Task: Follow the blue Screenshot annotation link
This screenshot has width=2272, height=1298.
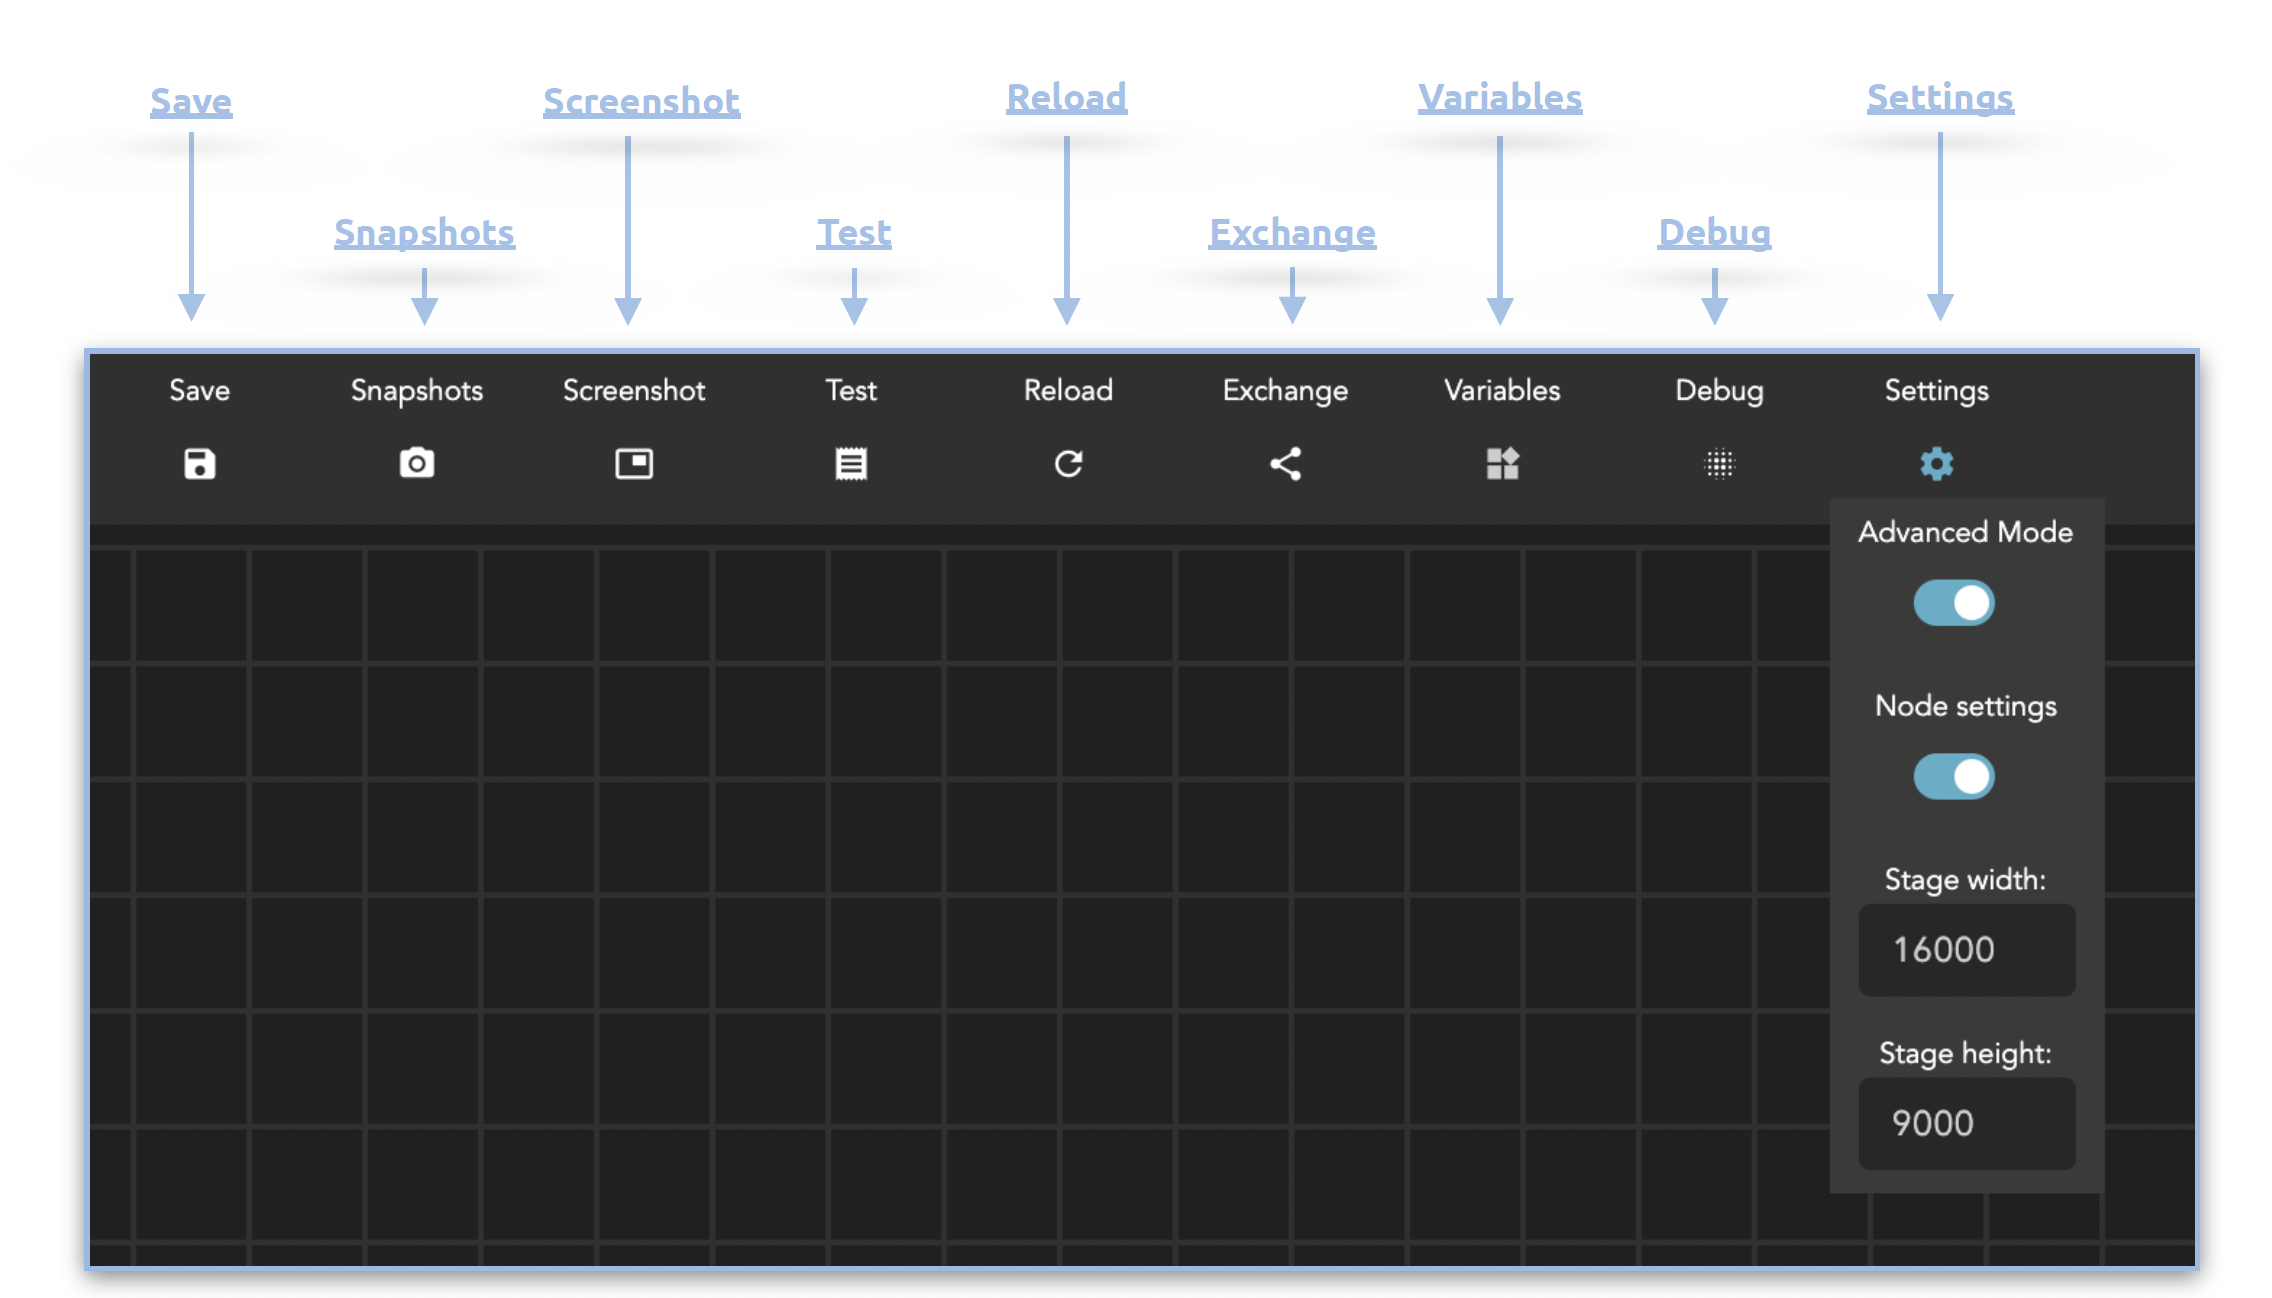Action: point(641,102)
